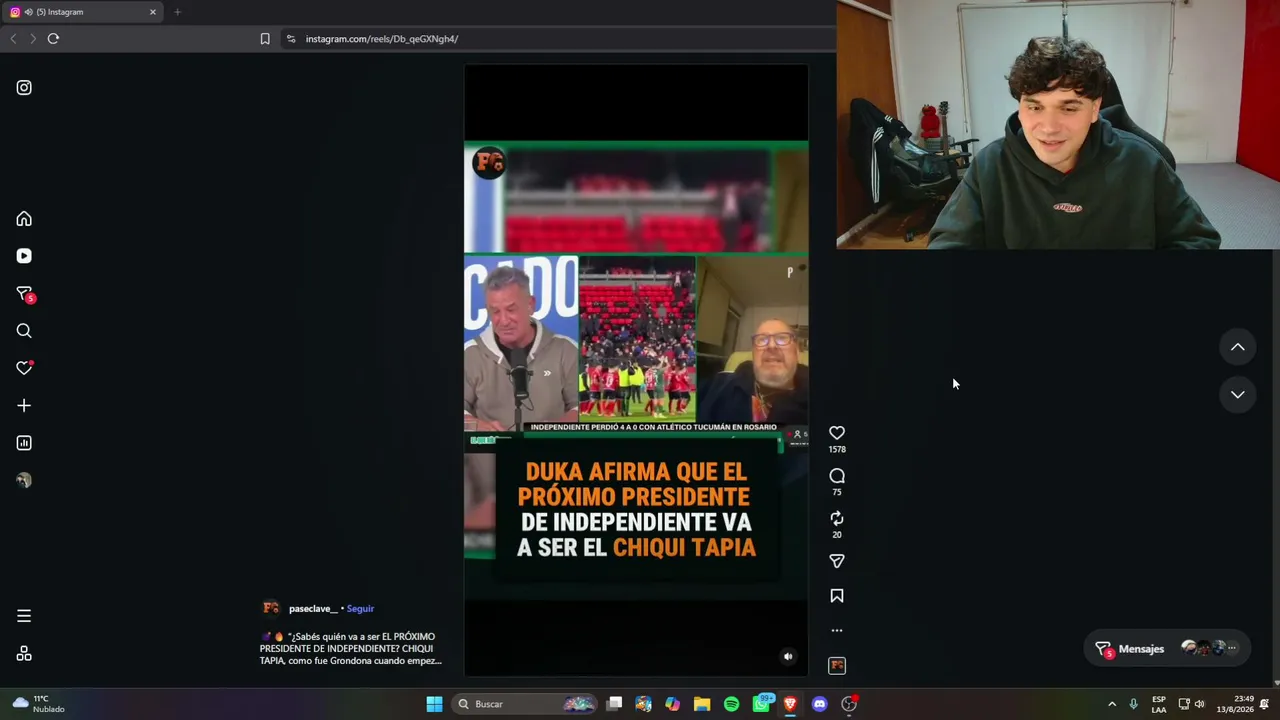
Task: Like the reel with the heart icon
Action: (837, 433)
